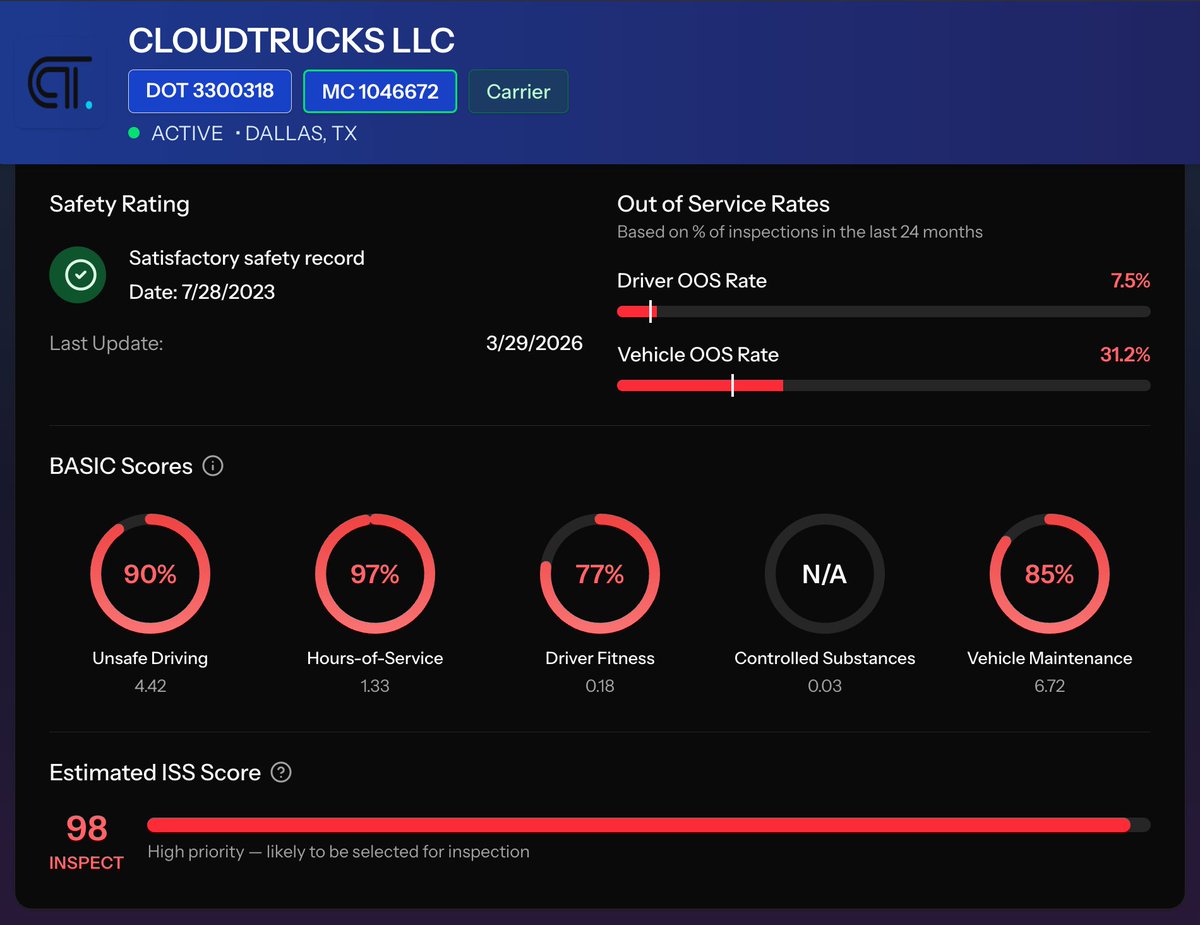Click the 98 ISS score value
1200x925 pixels.
coord(87,828)
